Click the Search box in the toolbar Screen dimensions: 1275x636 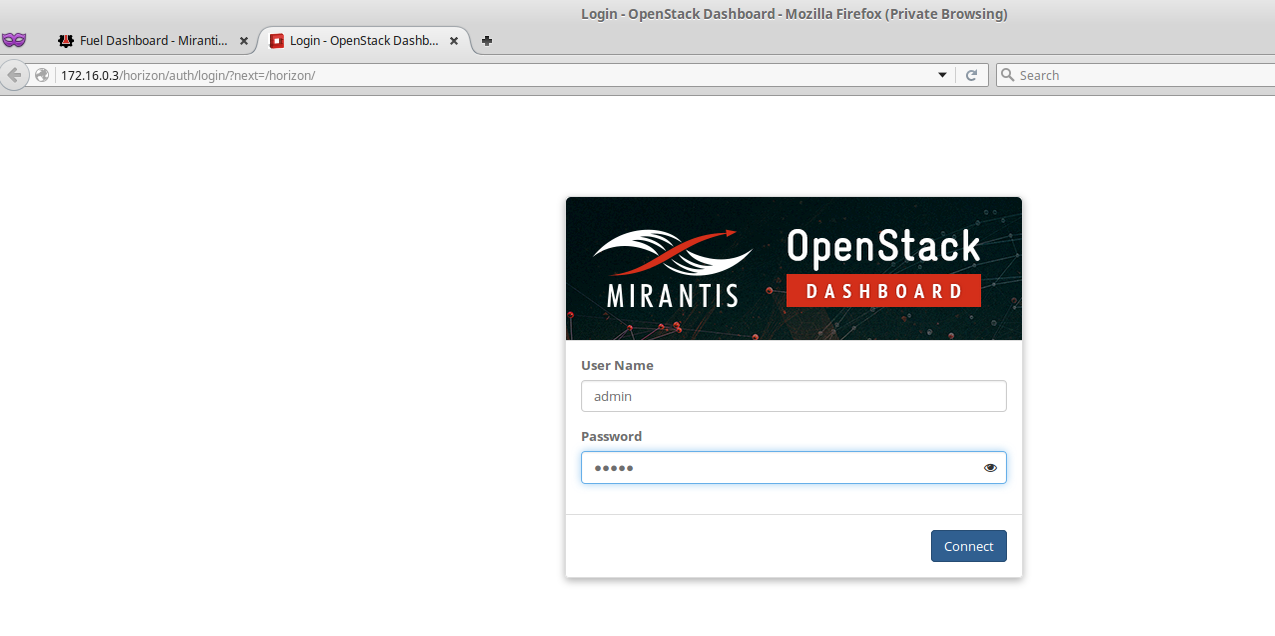[x=1135, y=75]
